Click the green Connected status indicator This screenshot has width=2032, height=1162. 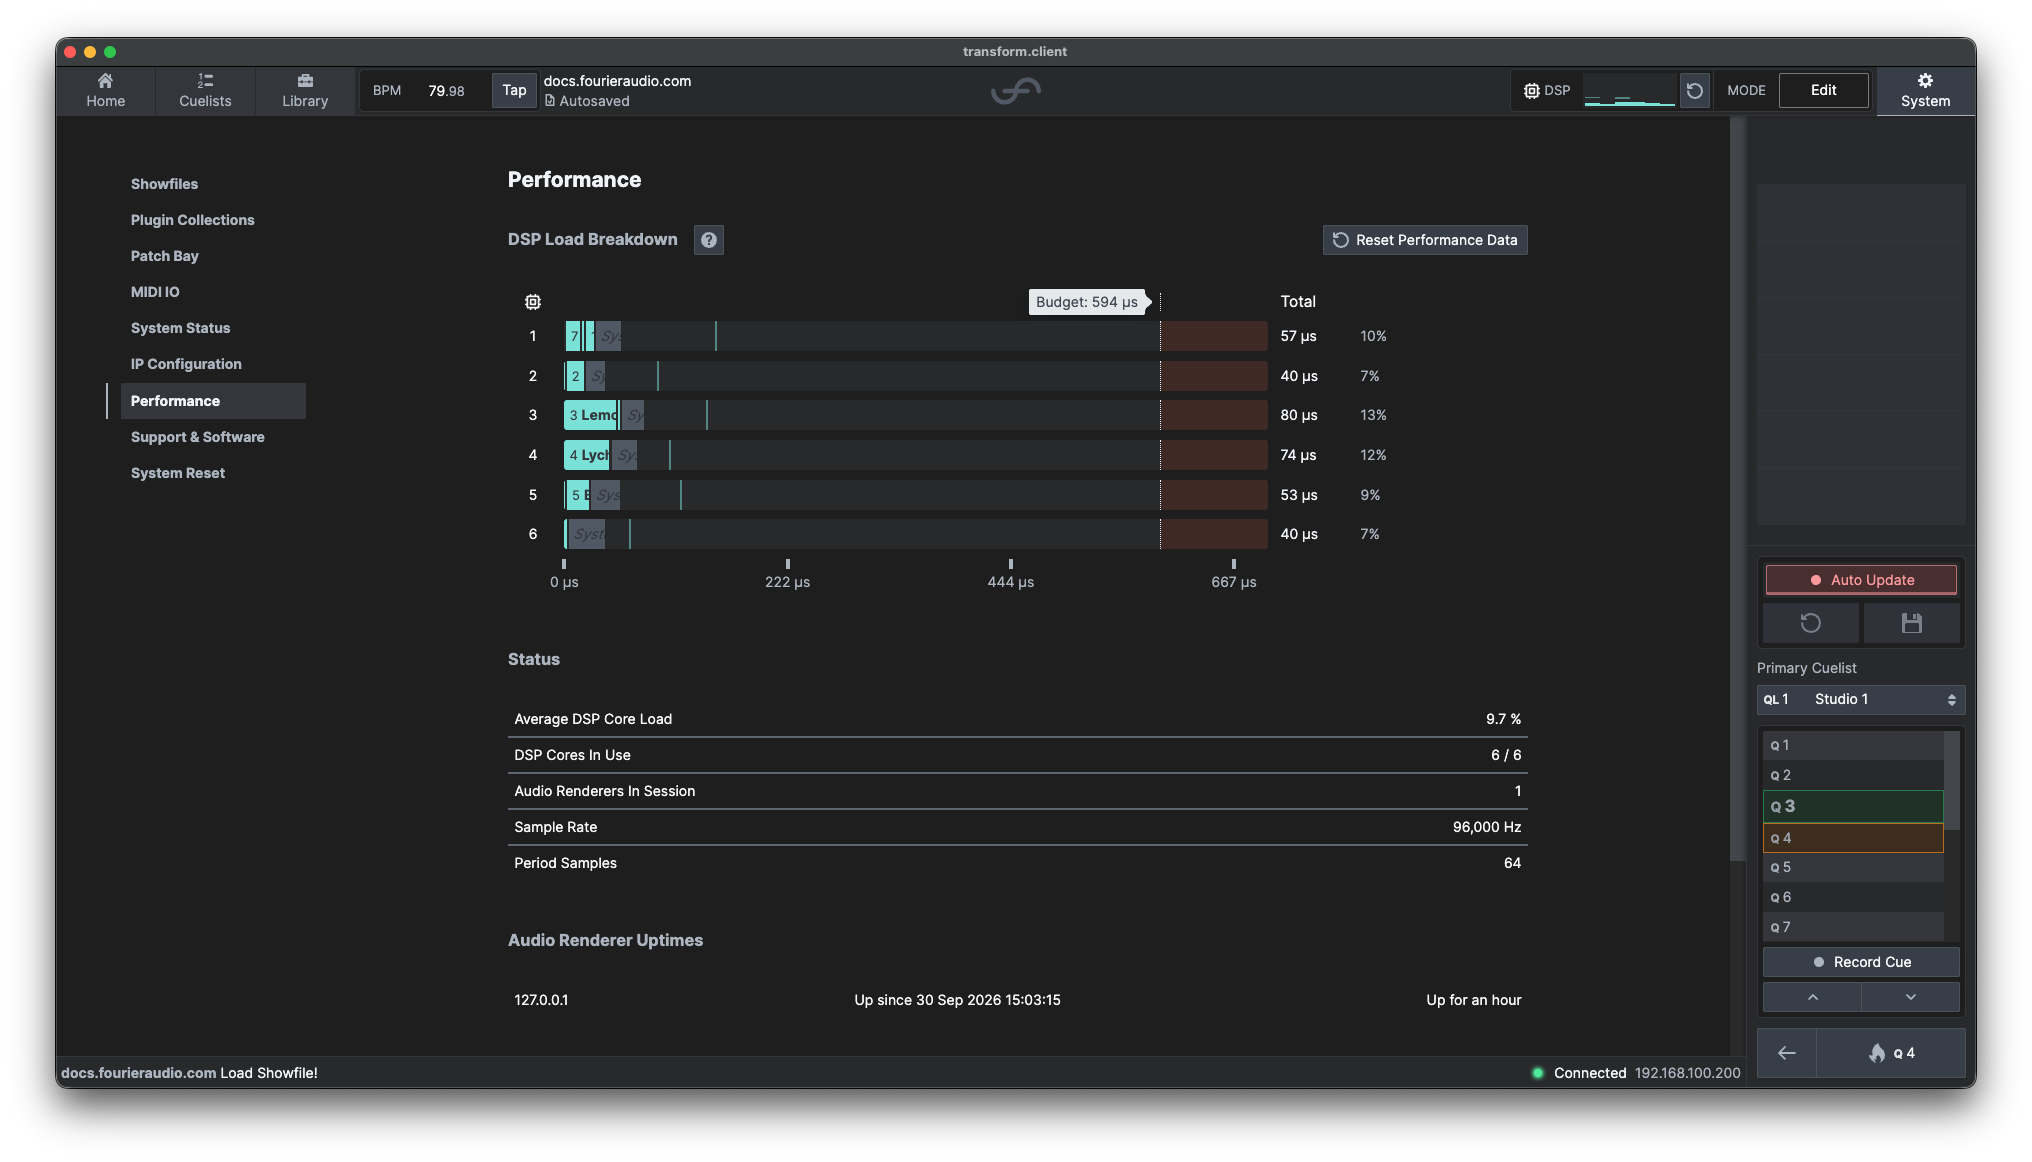pyautogui.click(x=1538, y=1073)
